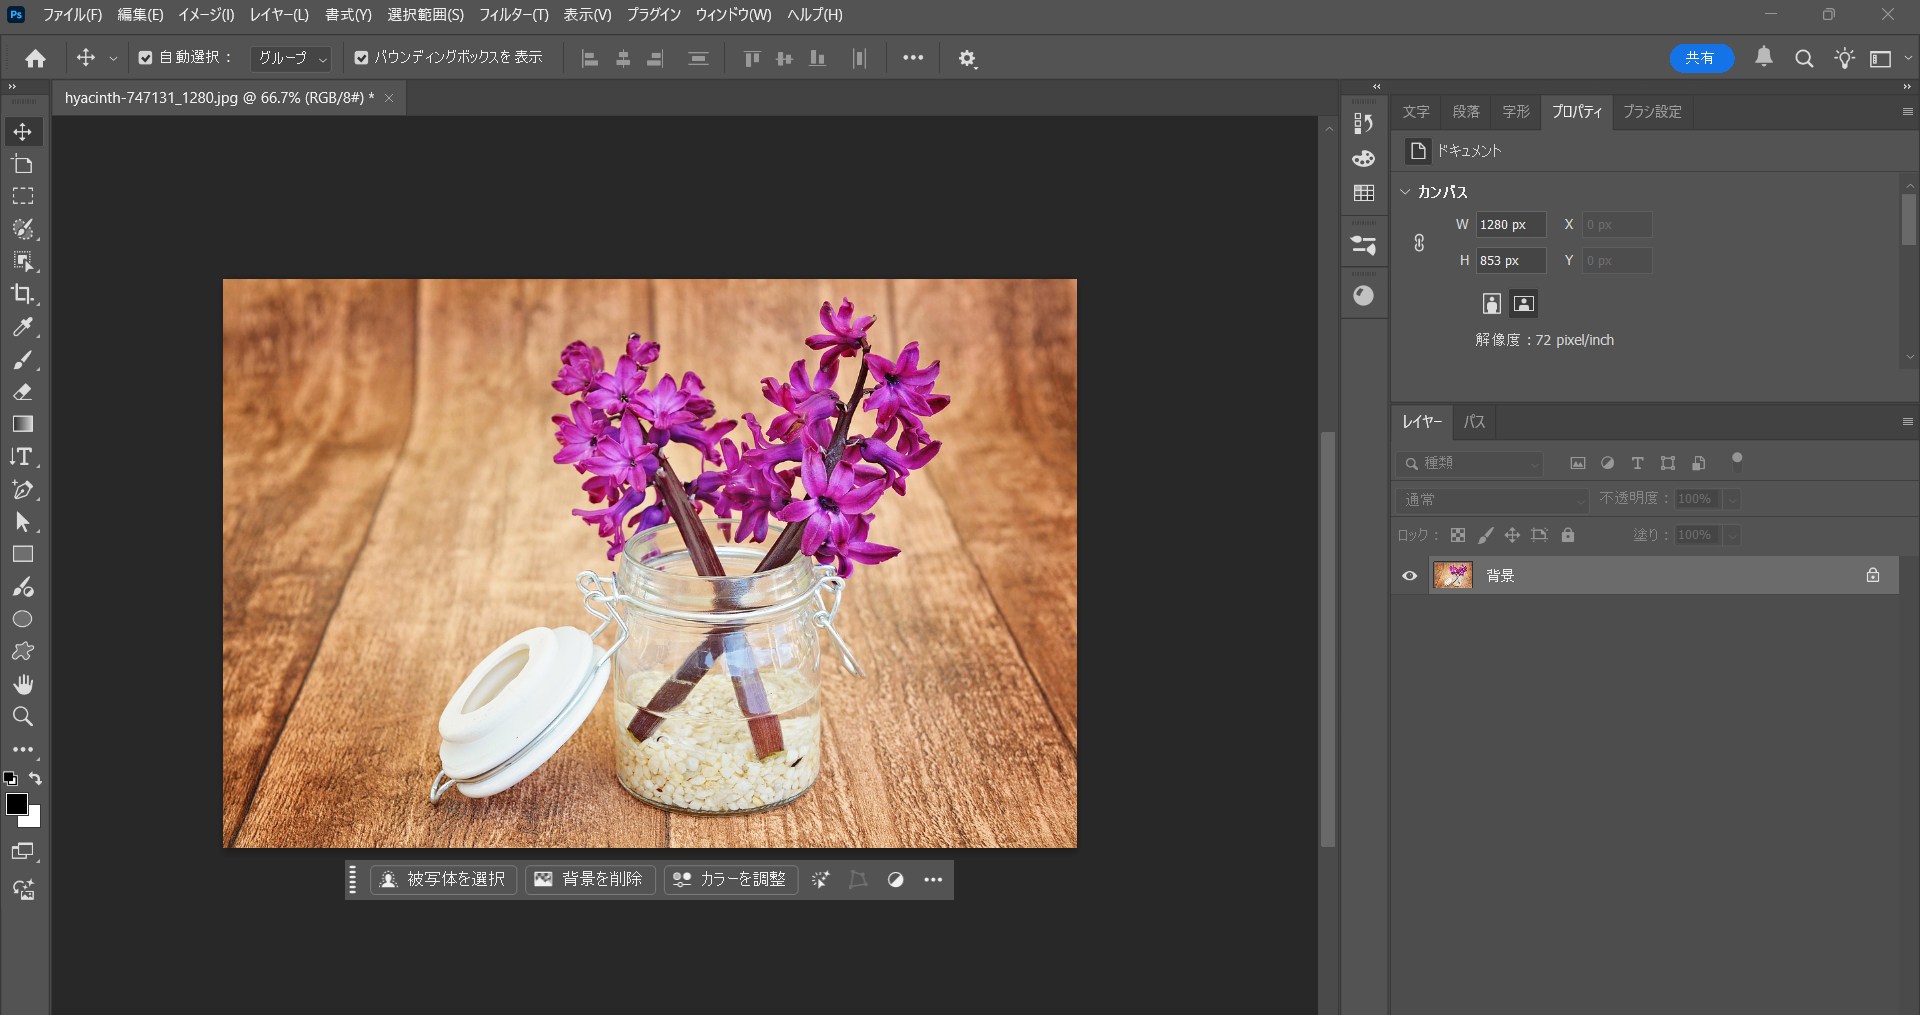The height and width of the screenshot is (1015, 1920).
Task: Switch to the 文字 panel tab
Action: pyautogui.click(x=1415, y=112)
